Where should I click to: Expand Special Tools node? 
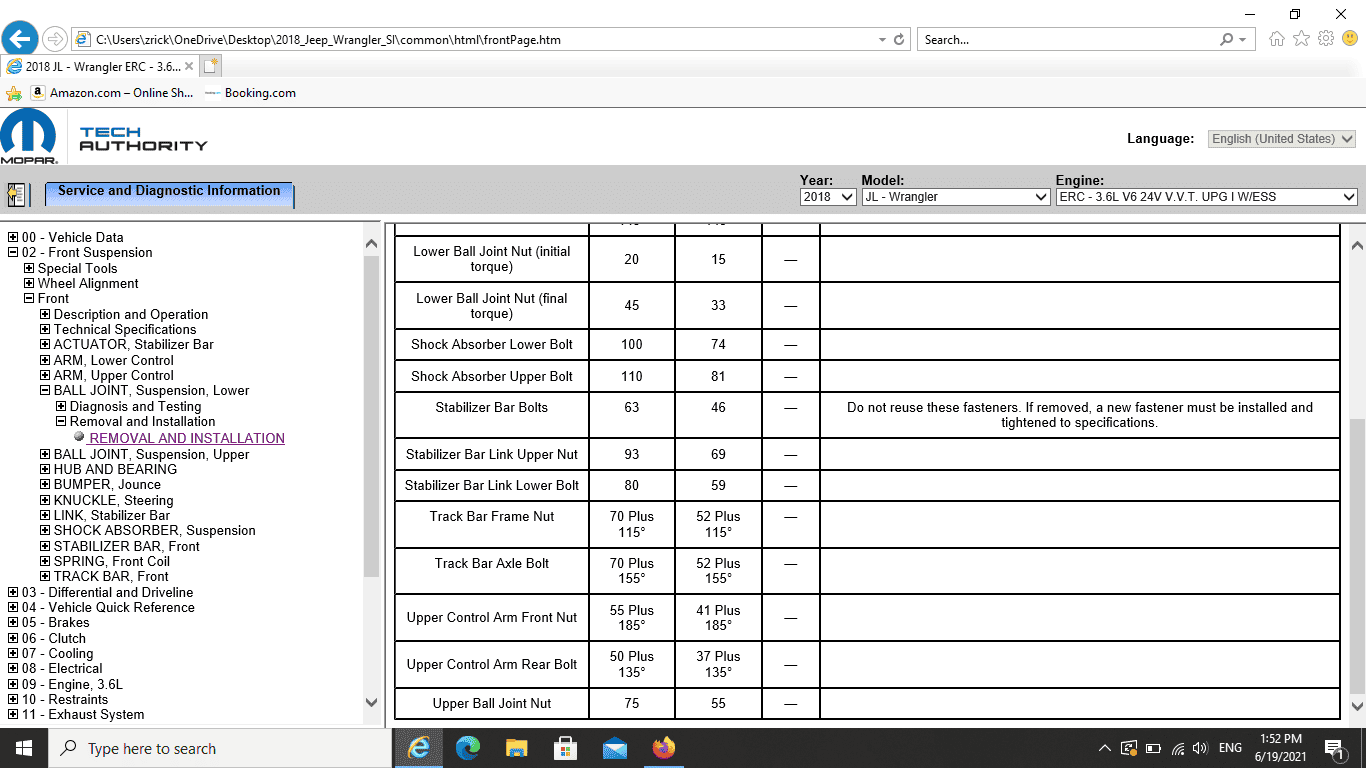[x=29, y=268]
